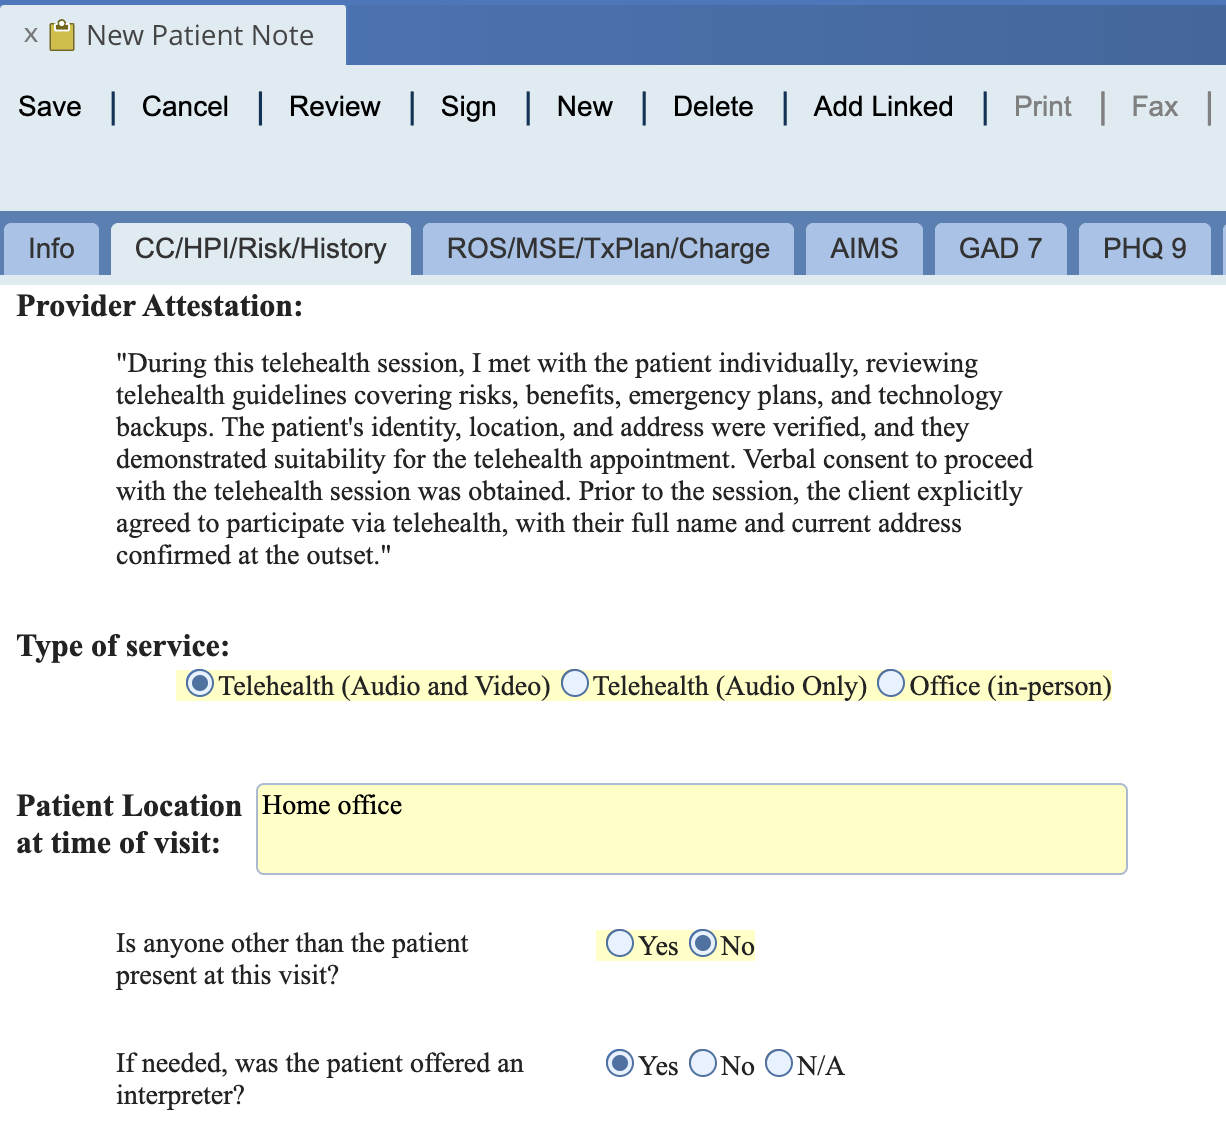This screenshot has height=1132, width=1226.
Task: Open the ROS/MSE/TxPlan/Charge tab
Action: [x=608, y=248]
